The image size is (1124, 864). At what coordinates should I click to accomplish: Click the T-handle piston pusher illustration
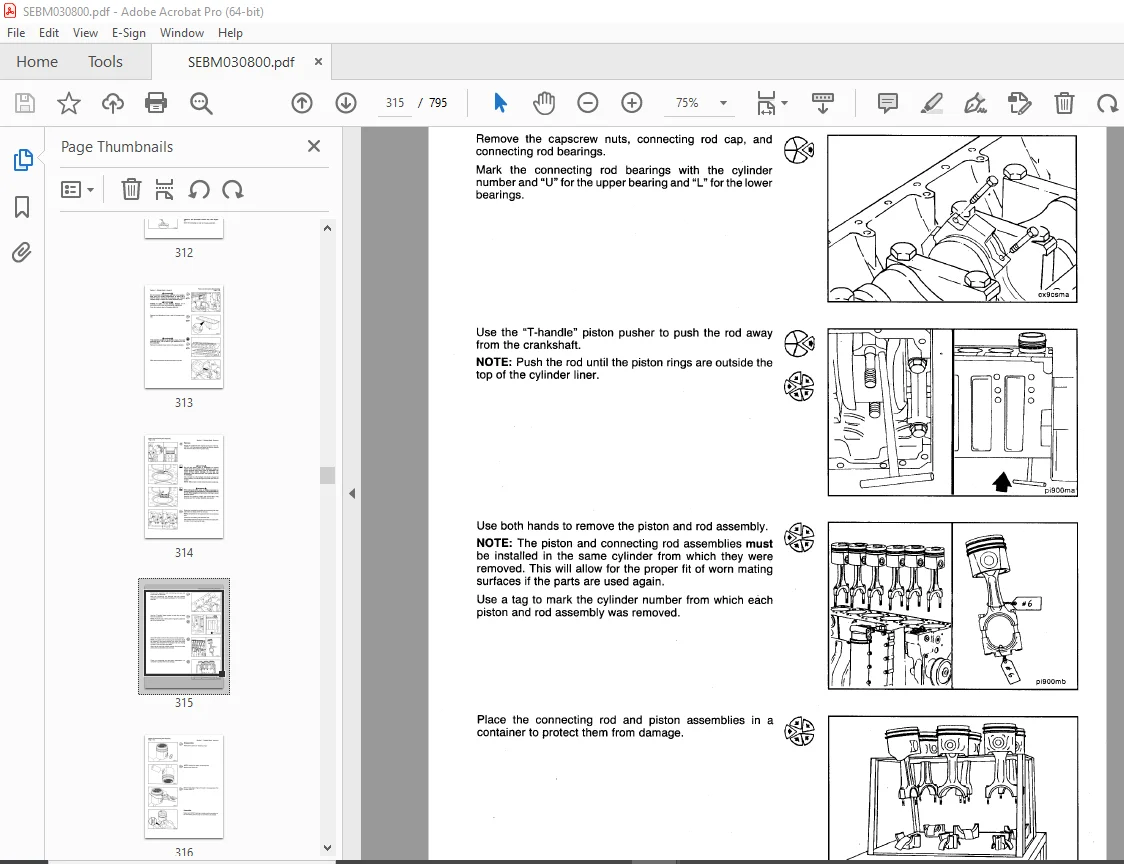pos(952,412)
